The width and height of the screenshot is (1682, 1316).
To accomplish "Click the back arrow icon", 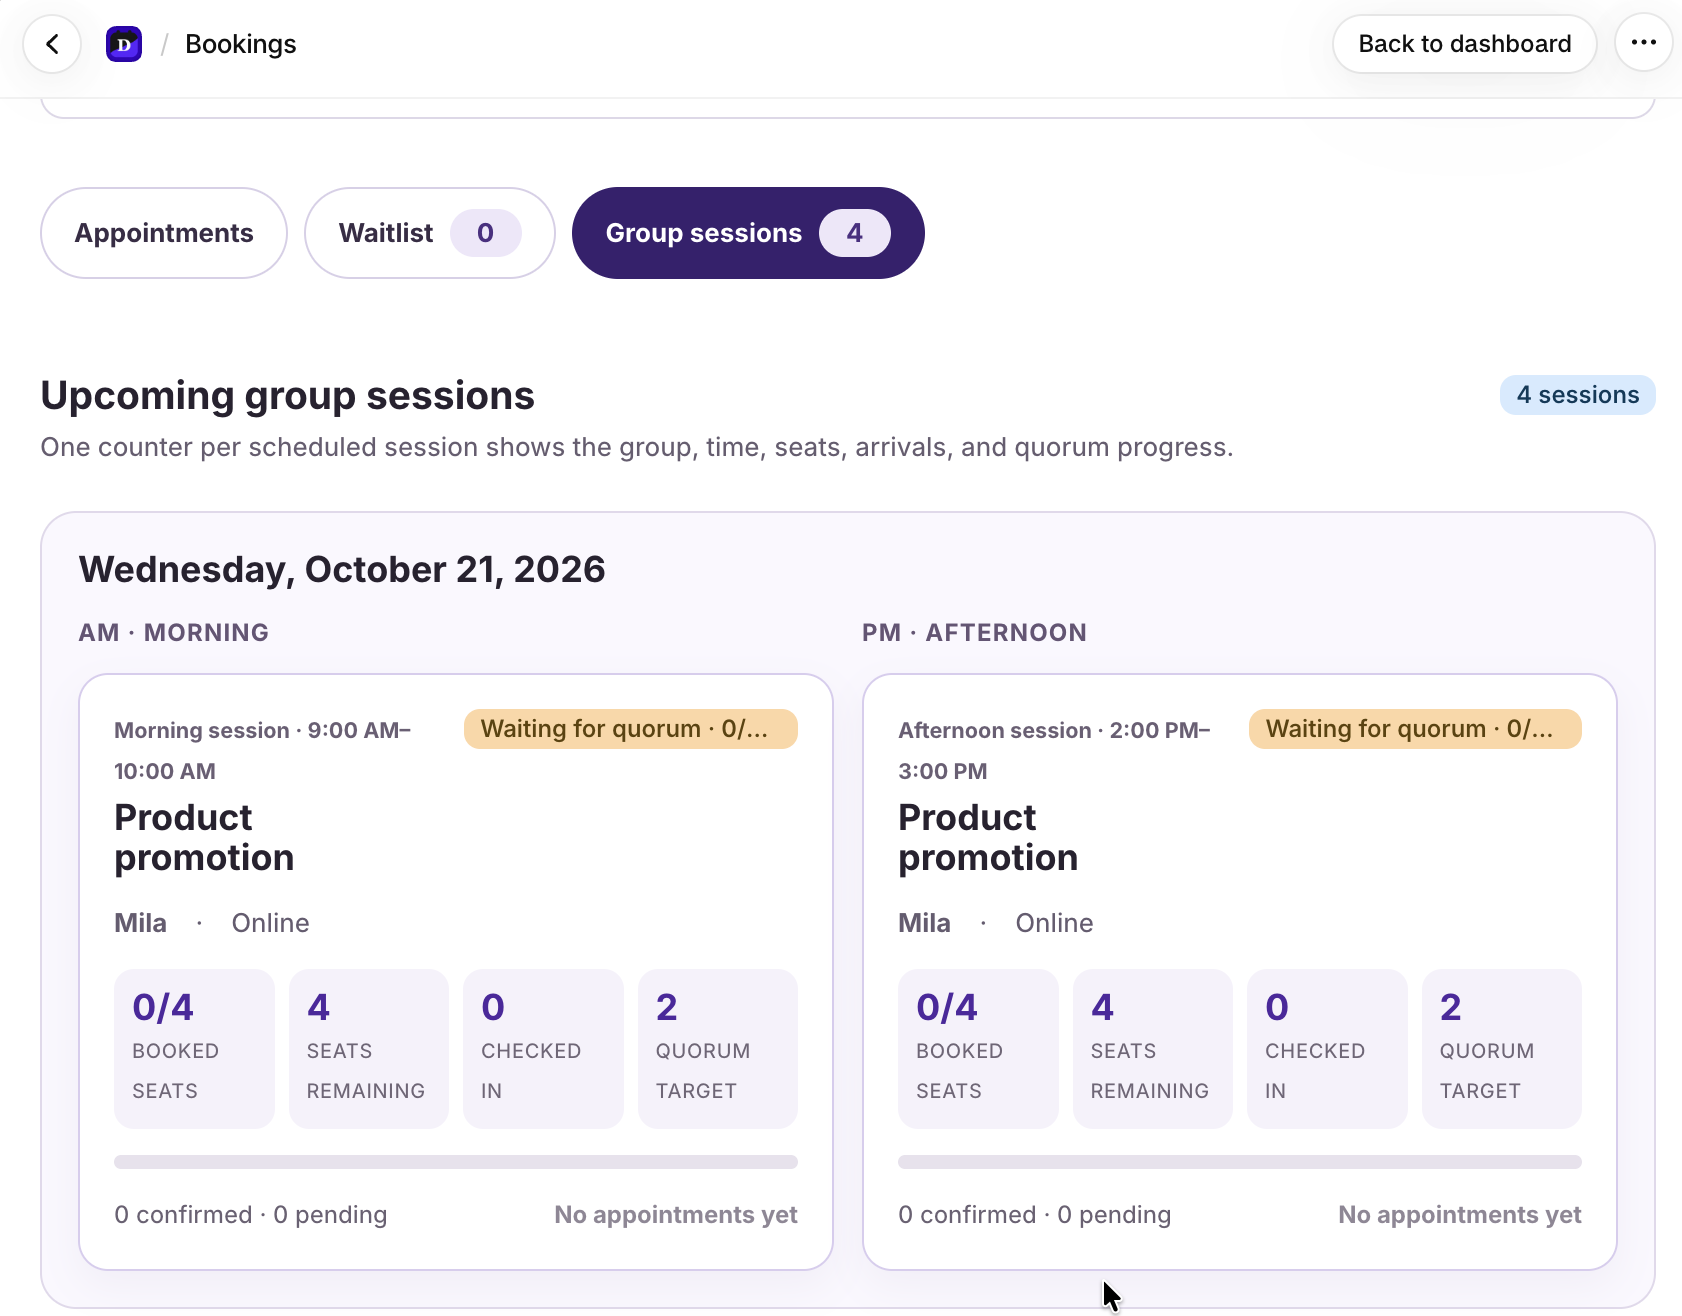I will 52,44.
